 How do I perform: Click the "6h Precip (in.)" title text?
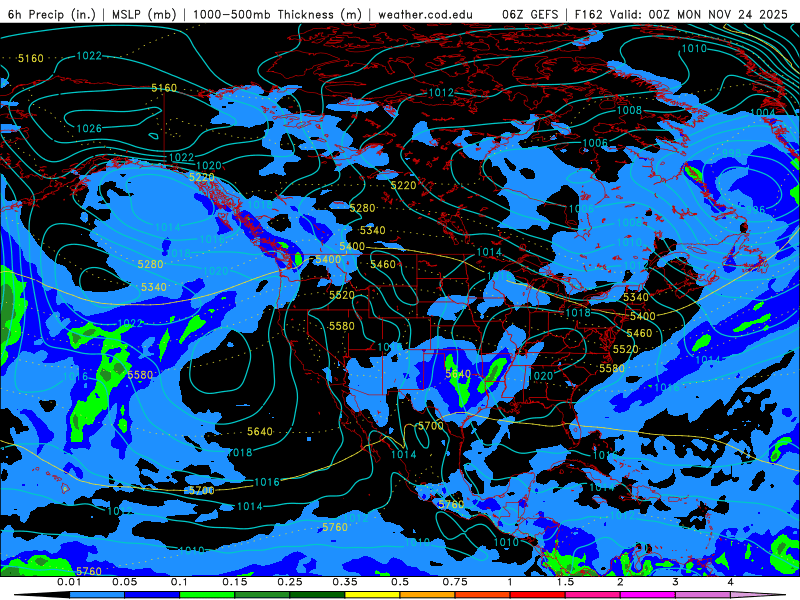(x=52, y=14)
